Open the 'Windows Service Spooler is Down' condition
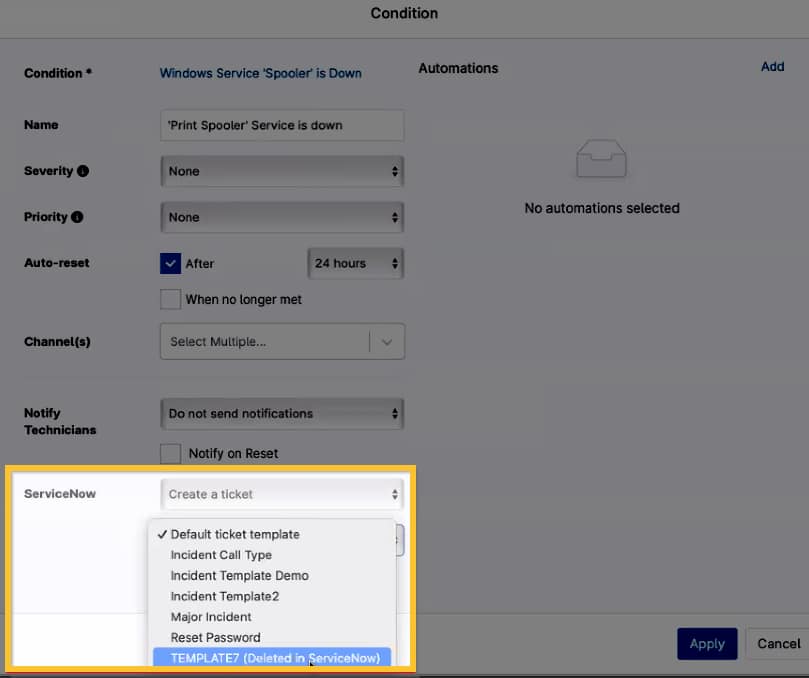The image size is (809, 678). (x=260, y=73)
